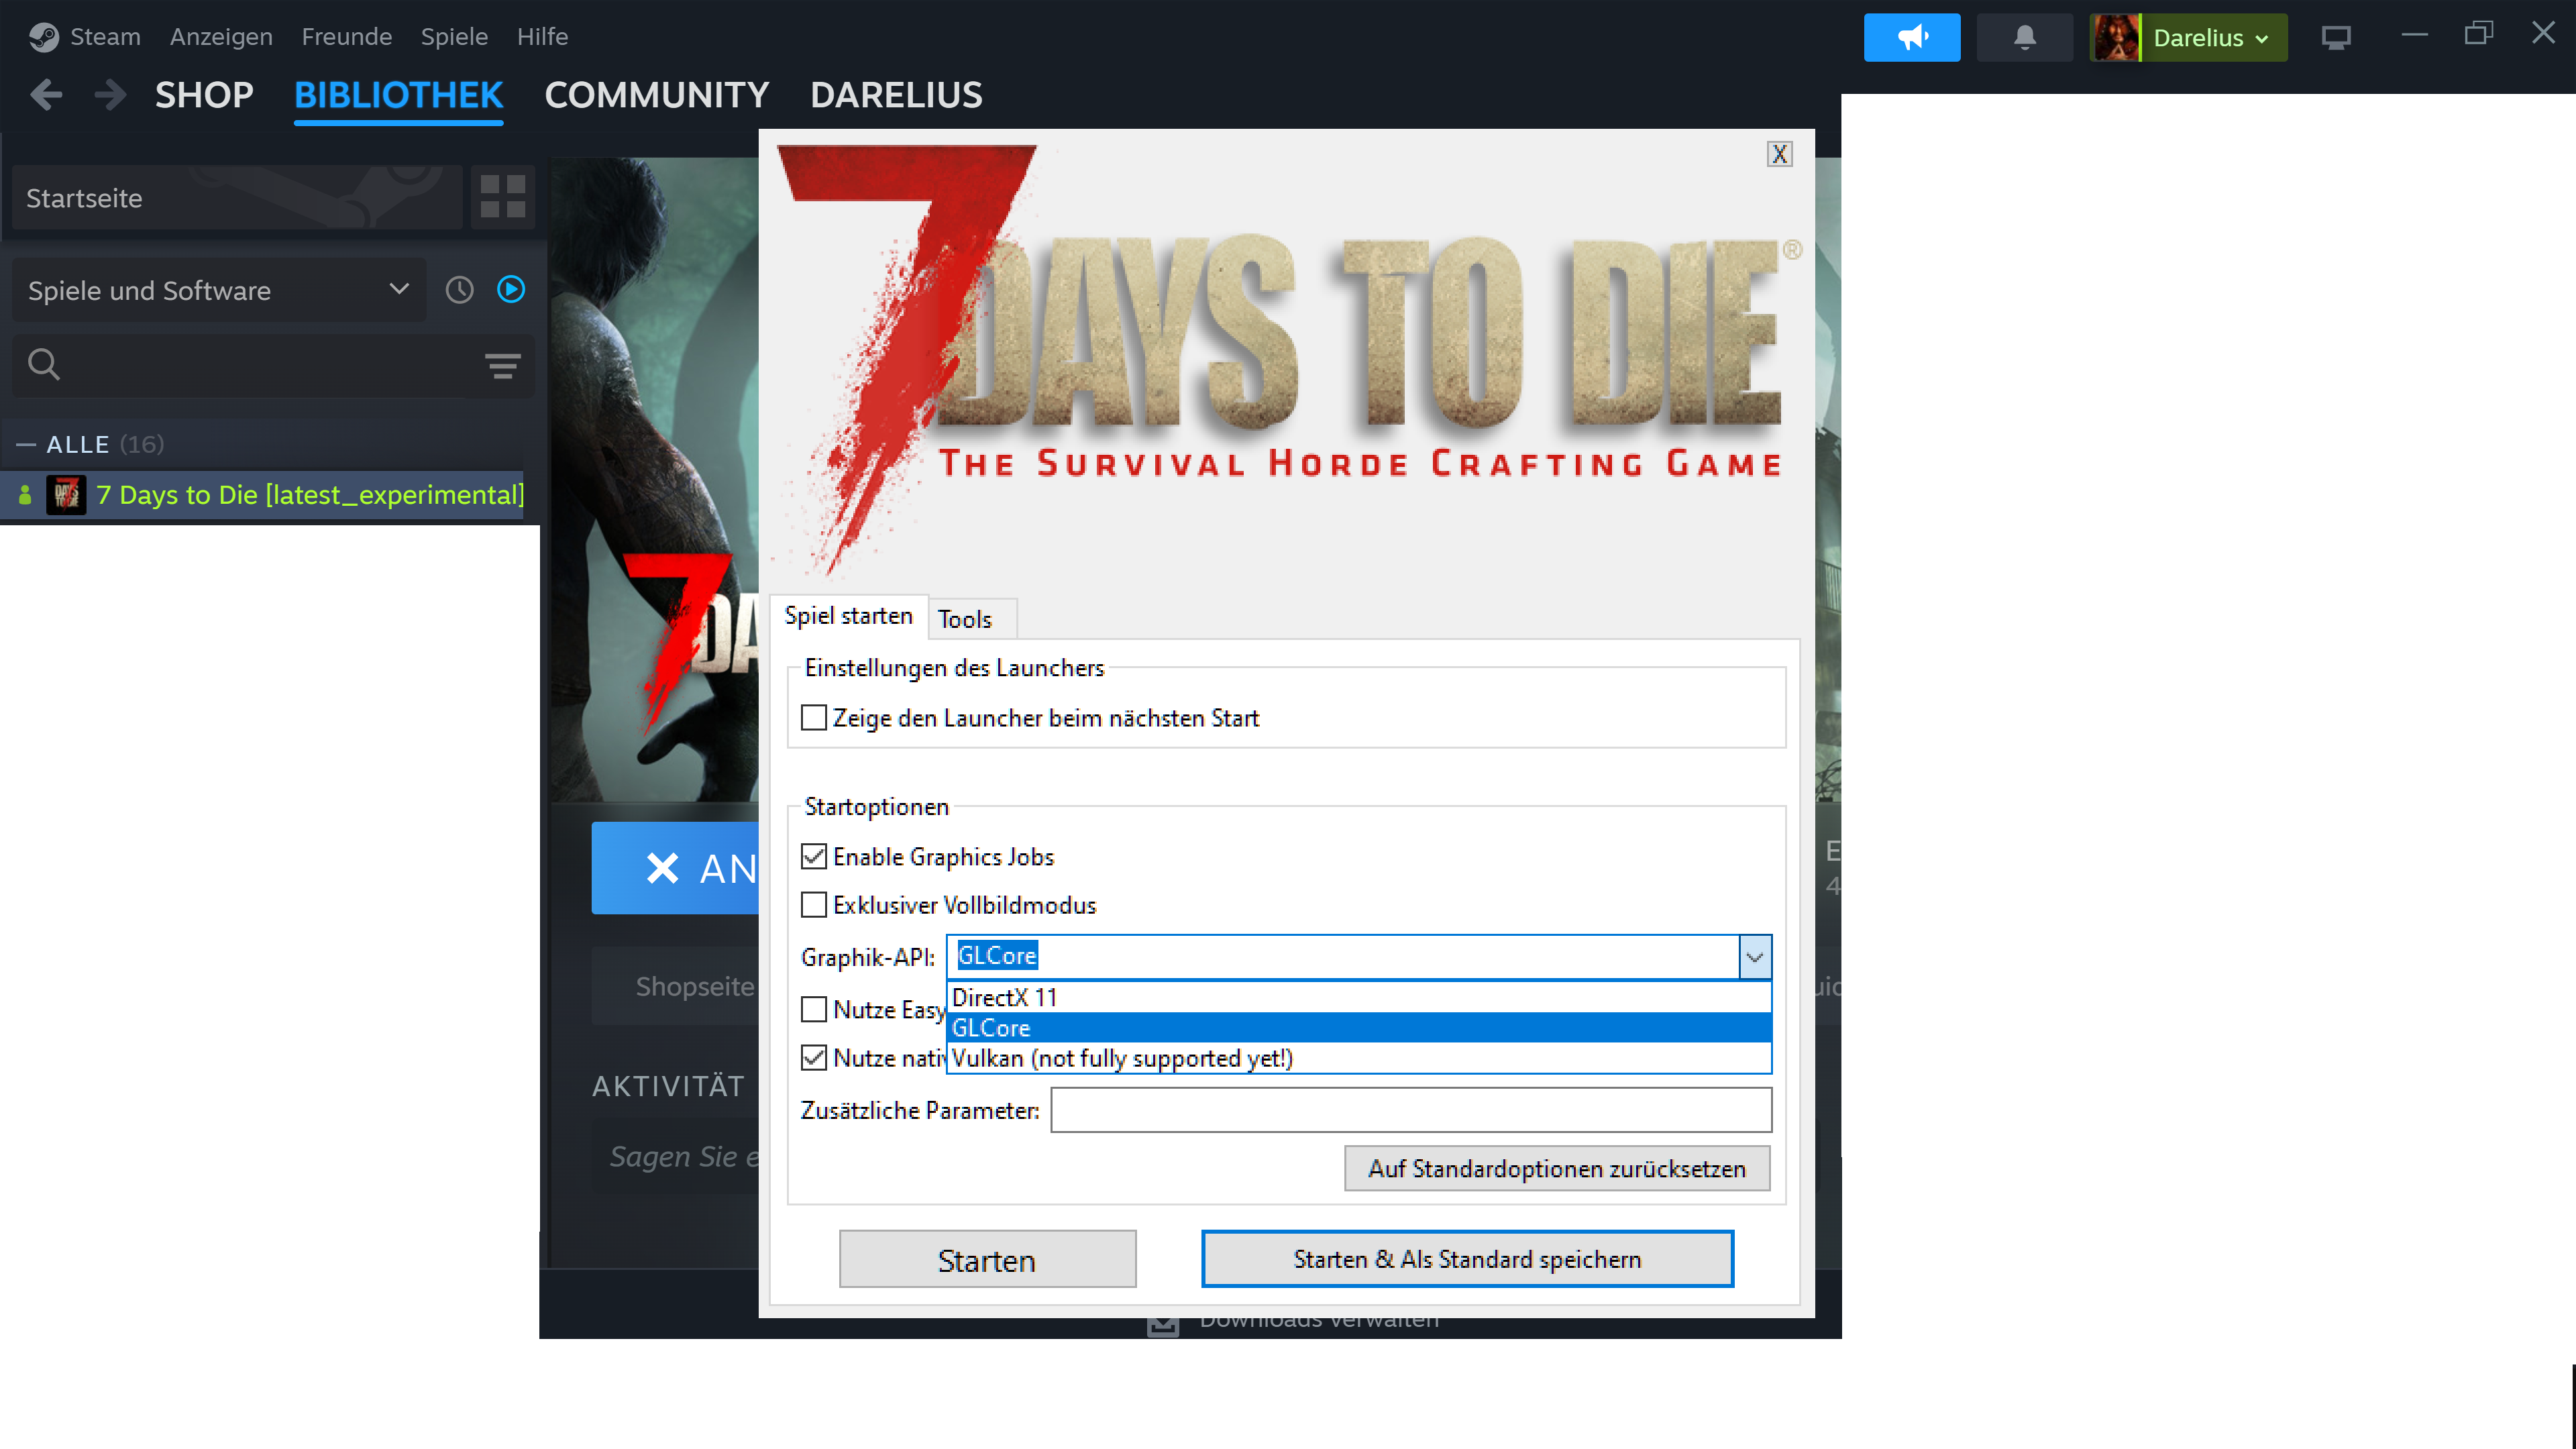
Task: Open the announcements megaphone button
Action: [1911, 37]
